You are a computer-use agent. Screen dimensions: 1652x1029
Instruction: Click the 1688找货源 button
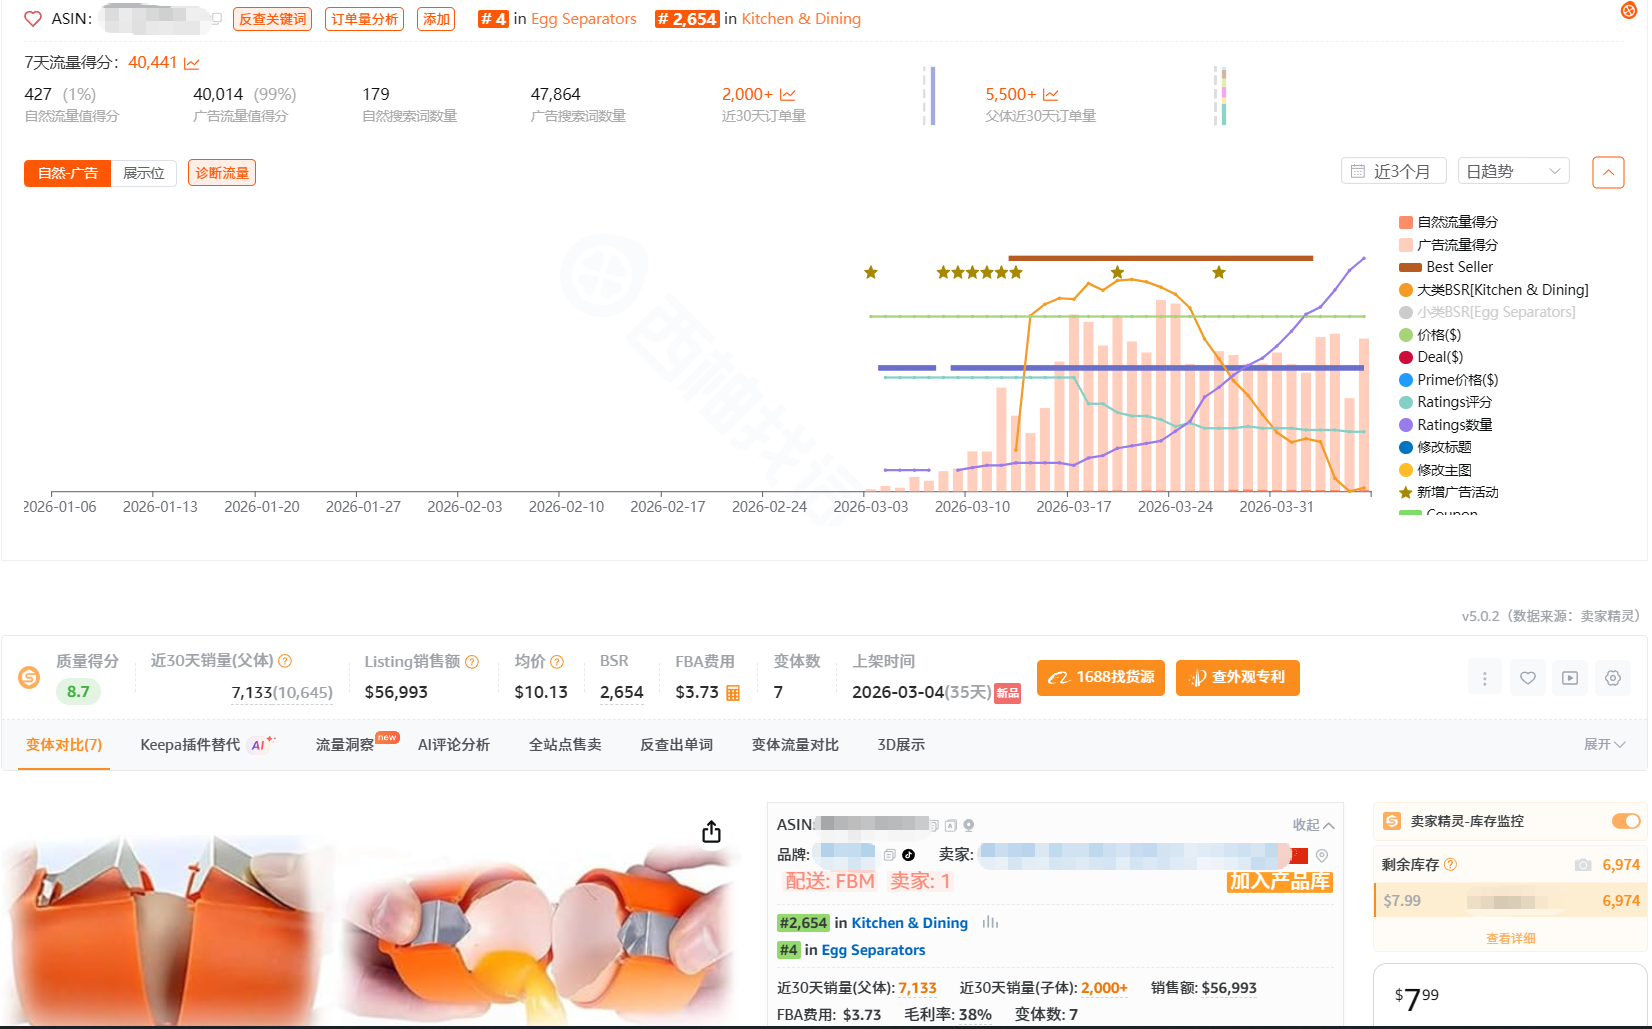1100,678
